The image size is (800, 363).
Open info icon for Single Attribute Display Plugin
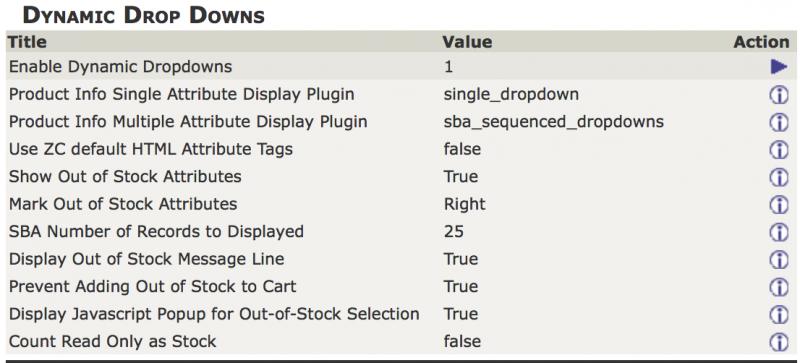(779, 94)
